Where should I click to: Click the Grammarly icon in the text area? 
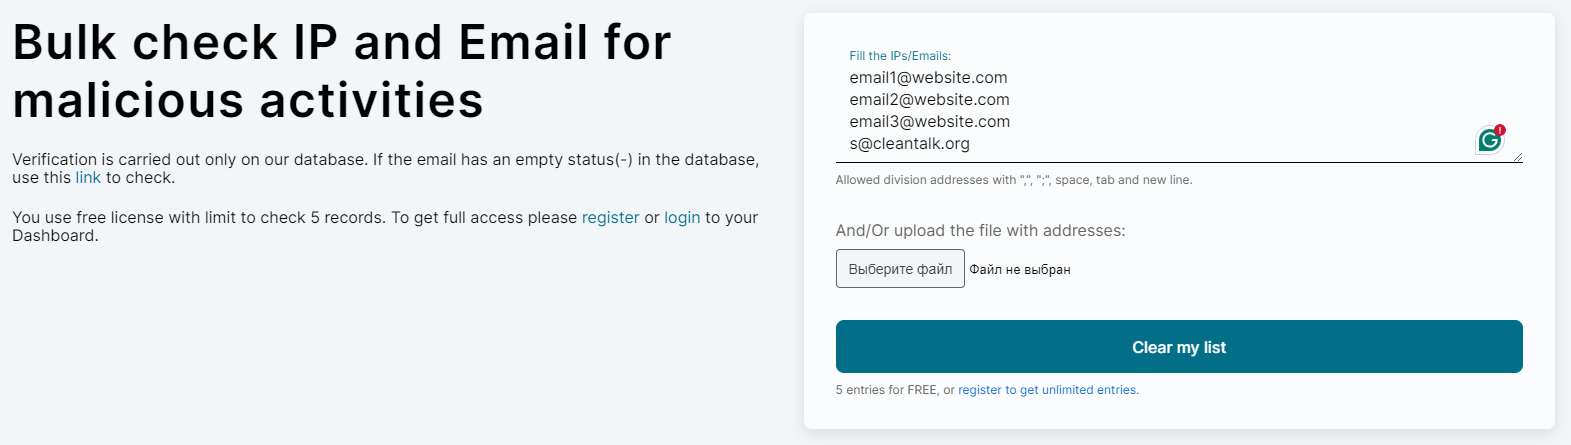pyautogui.click(x=1489, y=140)
